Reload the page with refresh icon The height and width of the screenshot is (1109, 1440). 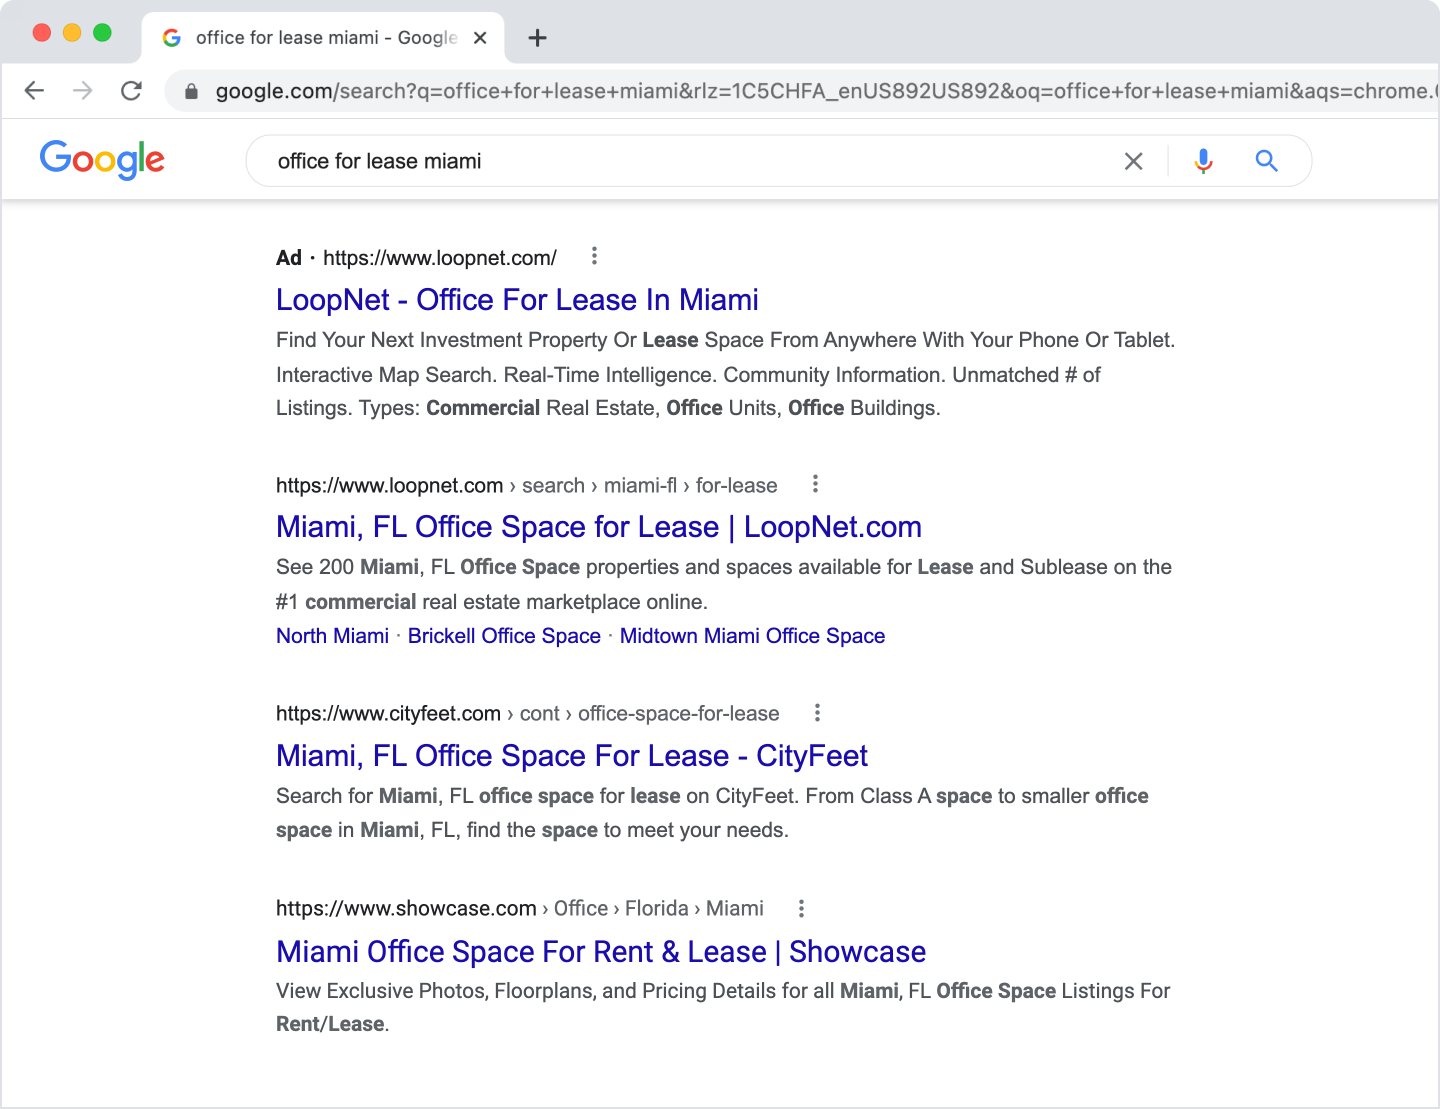point(131,91)
